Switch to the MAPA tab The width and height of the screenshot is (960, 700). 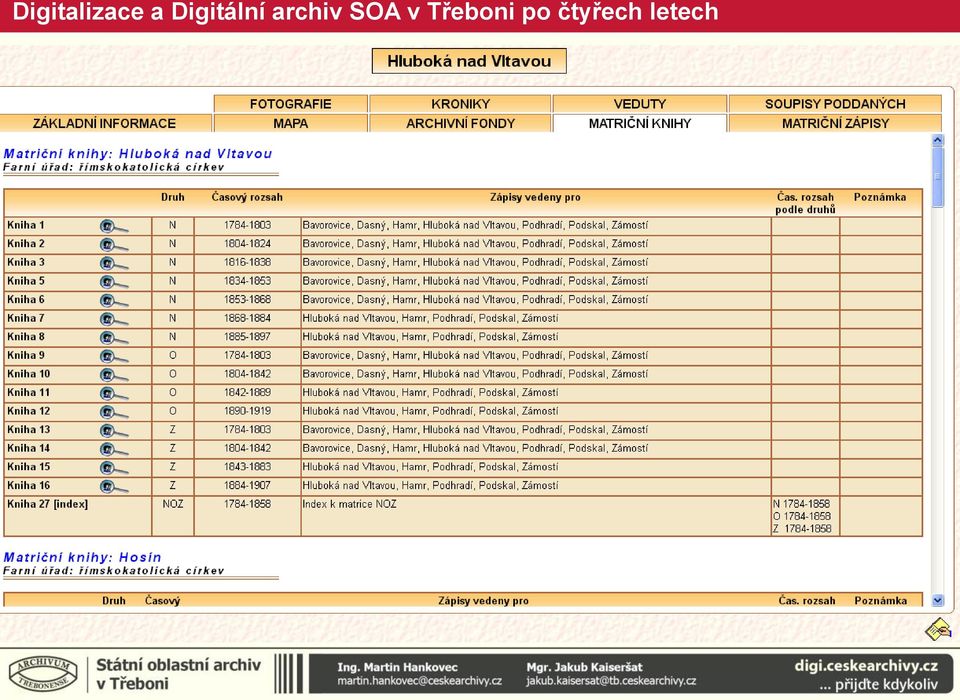click(x=290, y=123)
